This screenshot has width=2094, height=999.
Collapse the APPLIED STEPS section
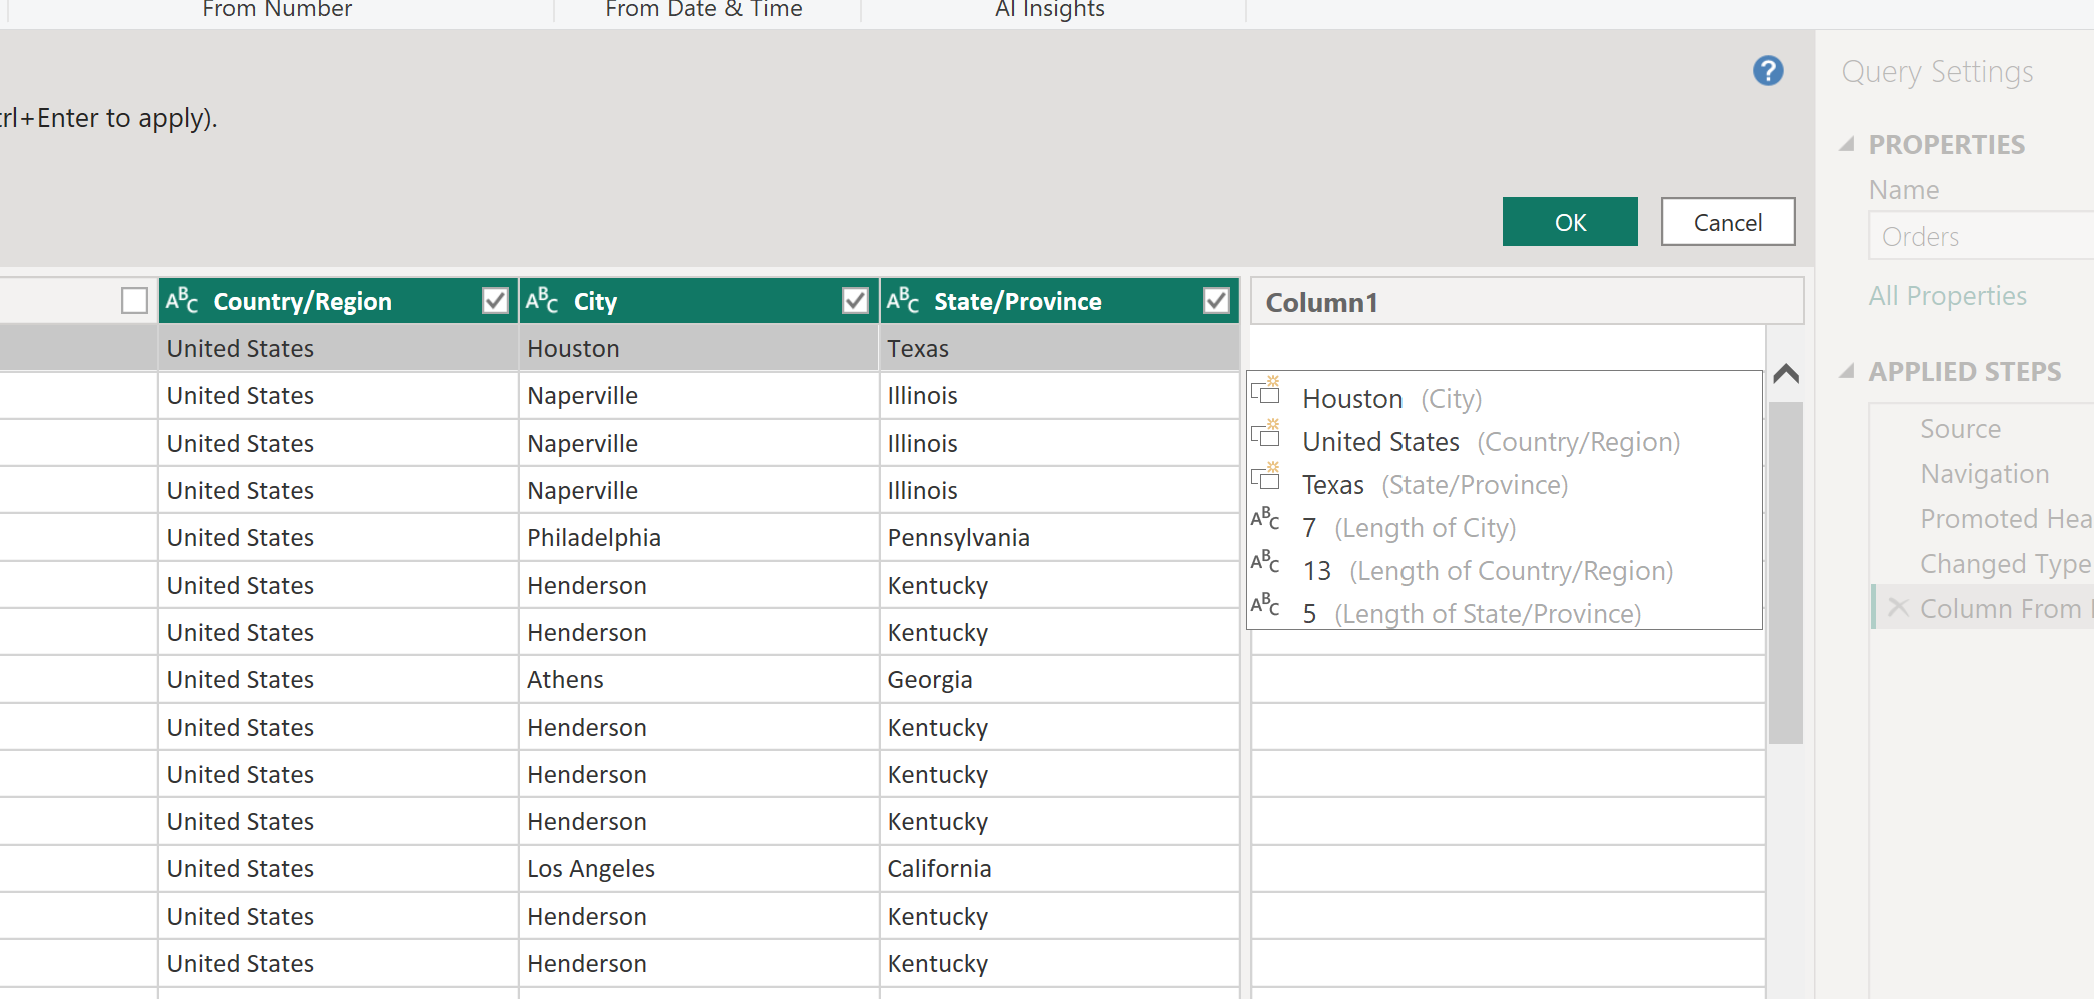click(1847, 372)
